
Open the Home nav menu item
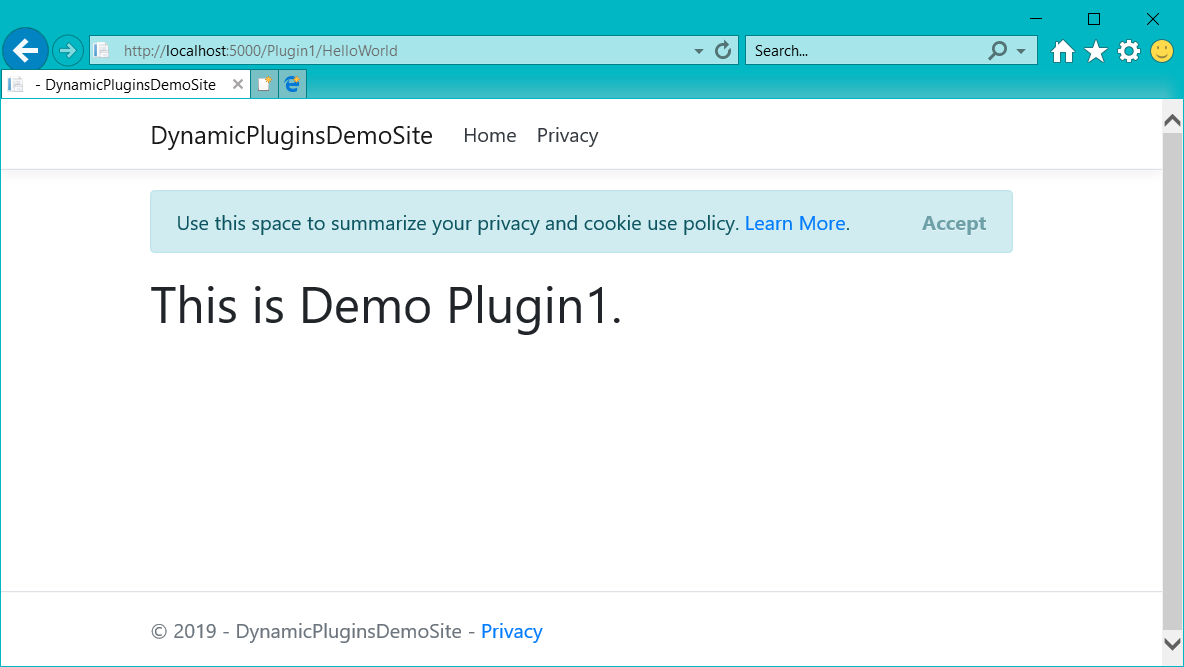(x=490, y=135)
